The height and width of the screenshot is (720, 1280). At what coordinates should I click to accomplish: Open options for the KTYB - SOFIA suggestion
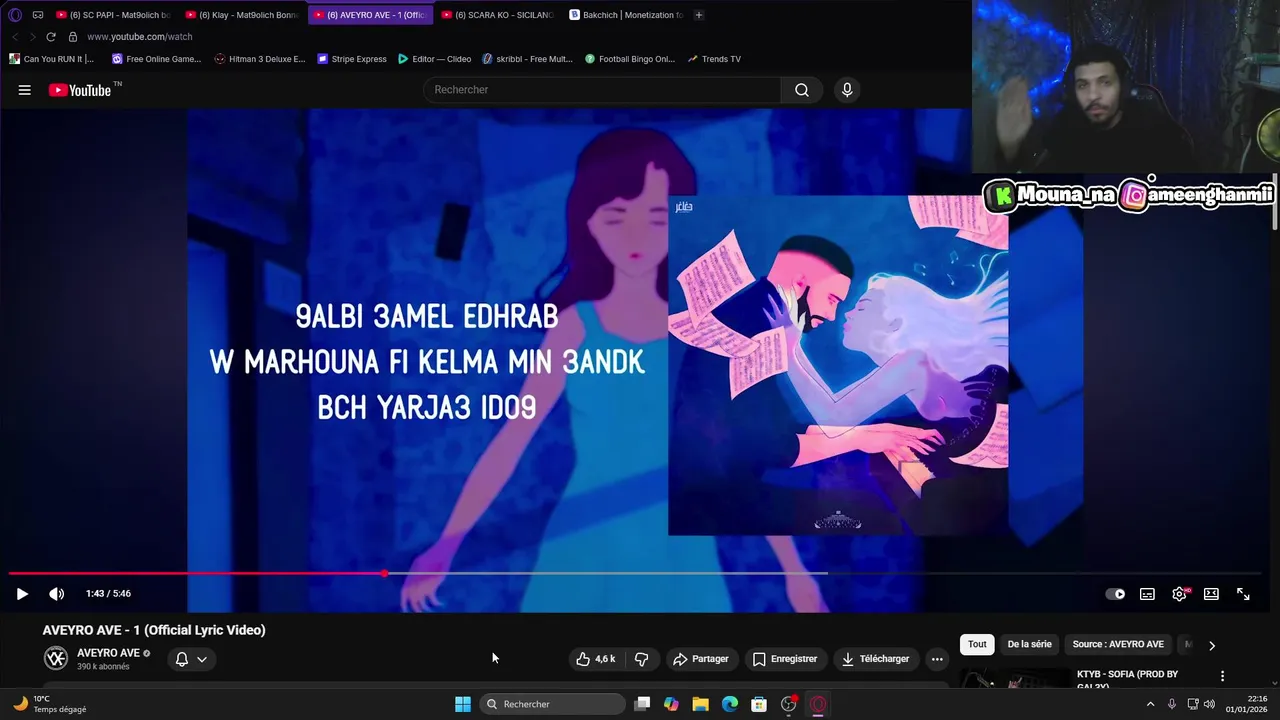1222,676
